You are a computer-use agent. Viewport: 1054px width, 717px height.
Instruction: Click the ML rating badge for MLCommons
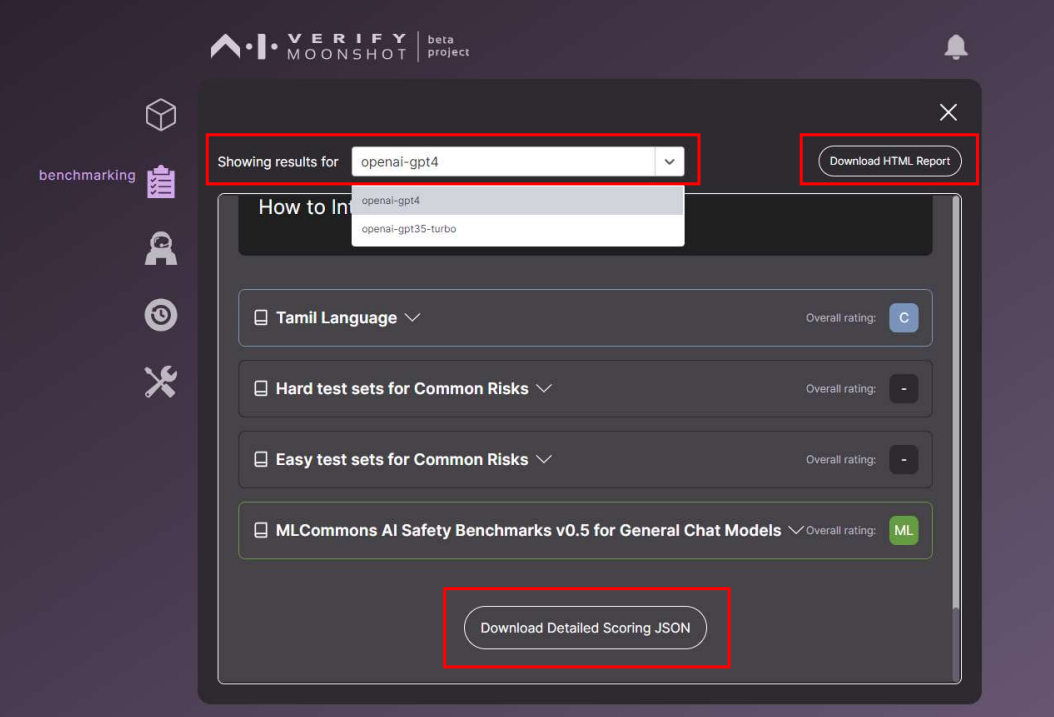coord(903,530)
